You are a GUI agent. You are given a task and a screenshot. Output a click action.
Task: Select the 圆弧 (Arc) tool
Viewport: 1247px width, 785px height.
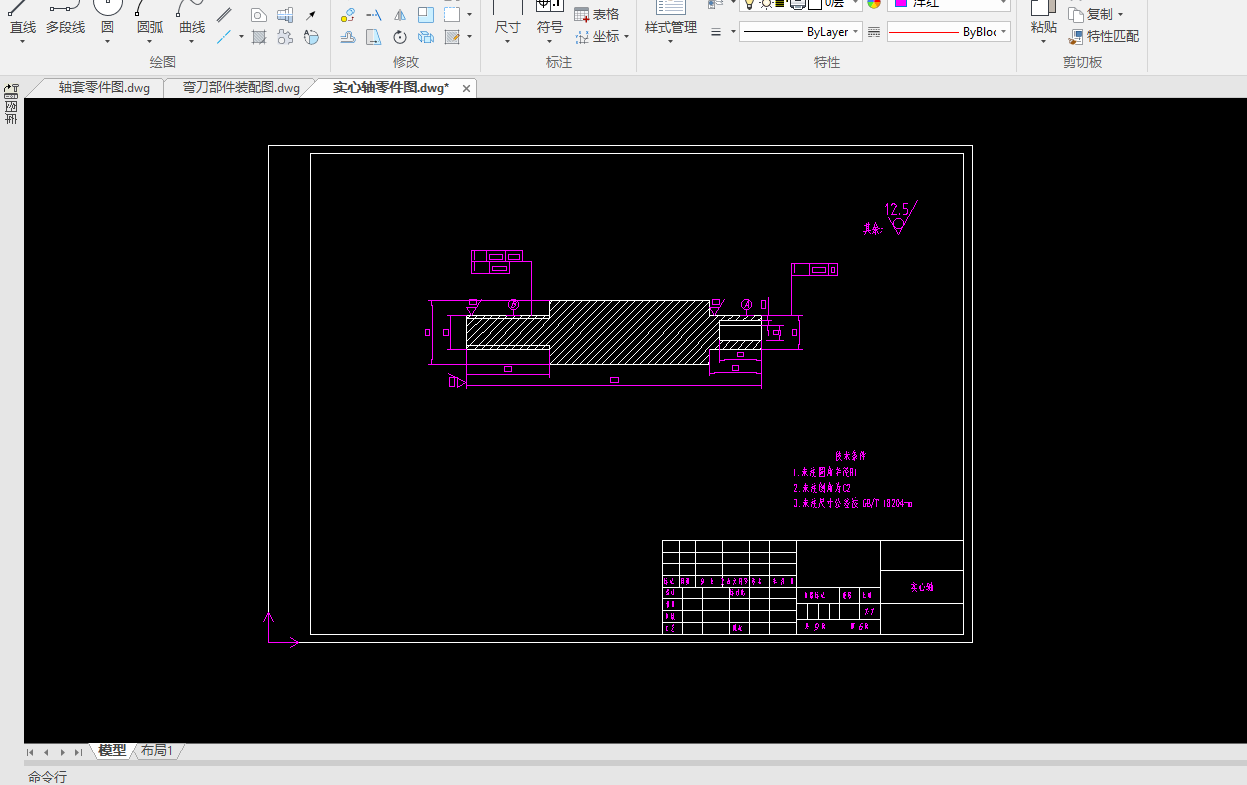[x=149, y=18]
